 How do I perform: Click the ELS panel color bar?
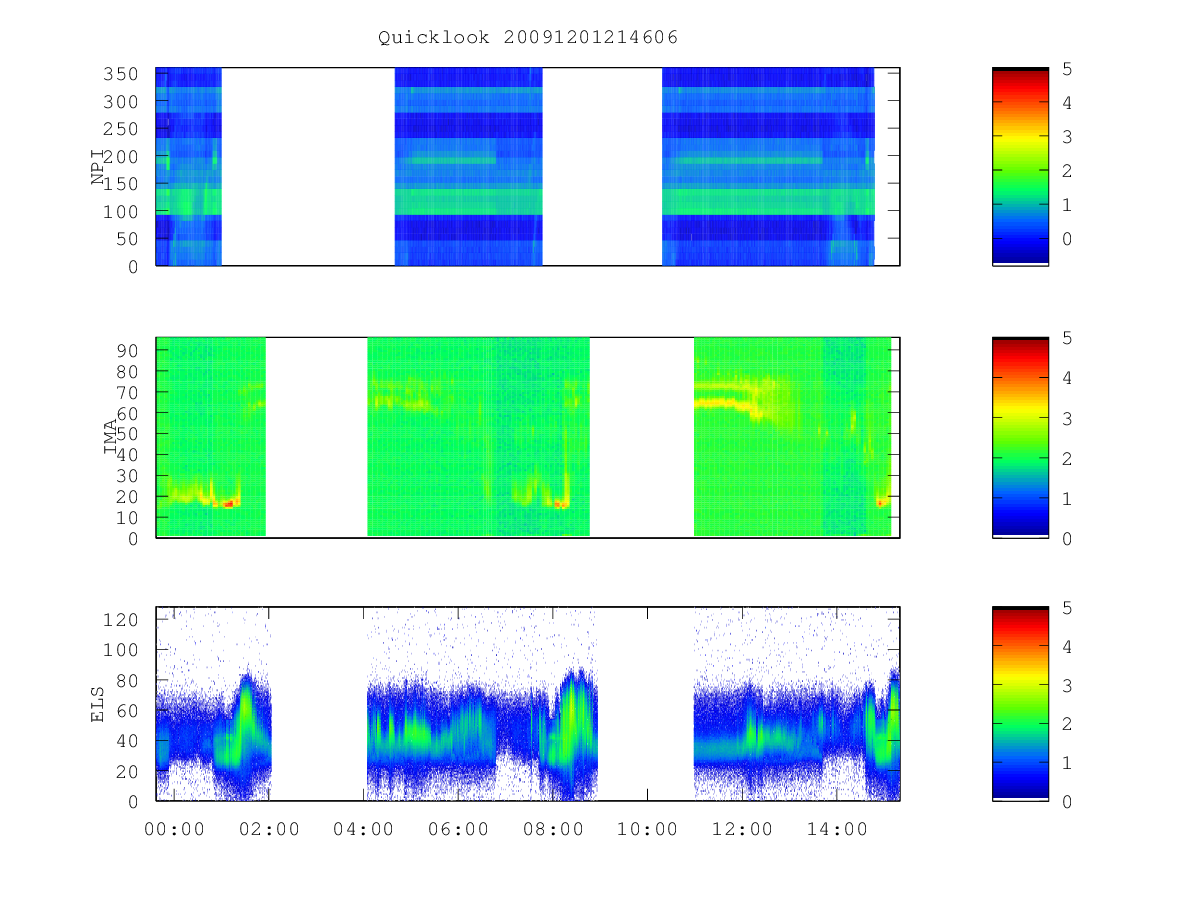point(1020,703)
